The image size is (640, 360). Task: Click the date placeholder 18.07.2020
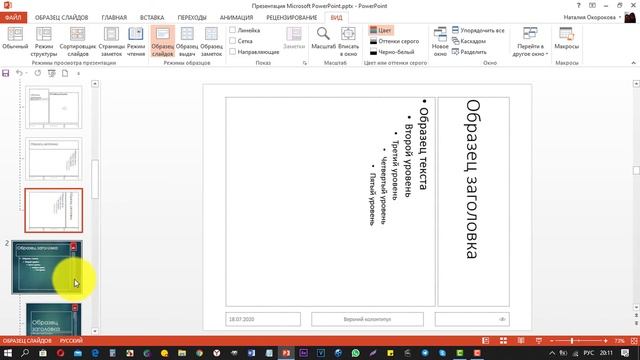pyautogui.click(x=263, y=319)
